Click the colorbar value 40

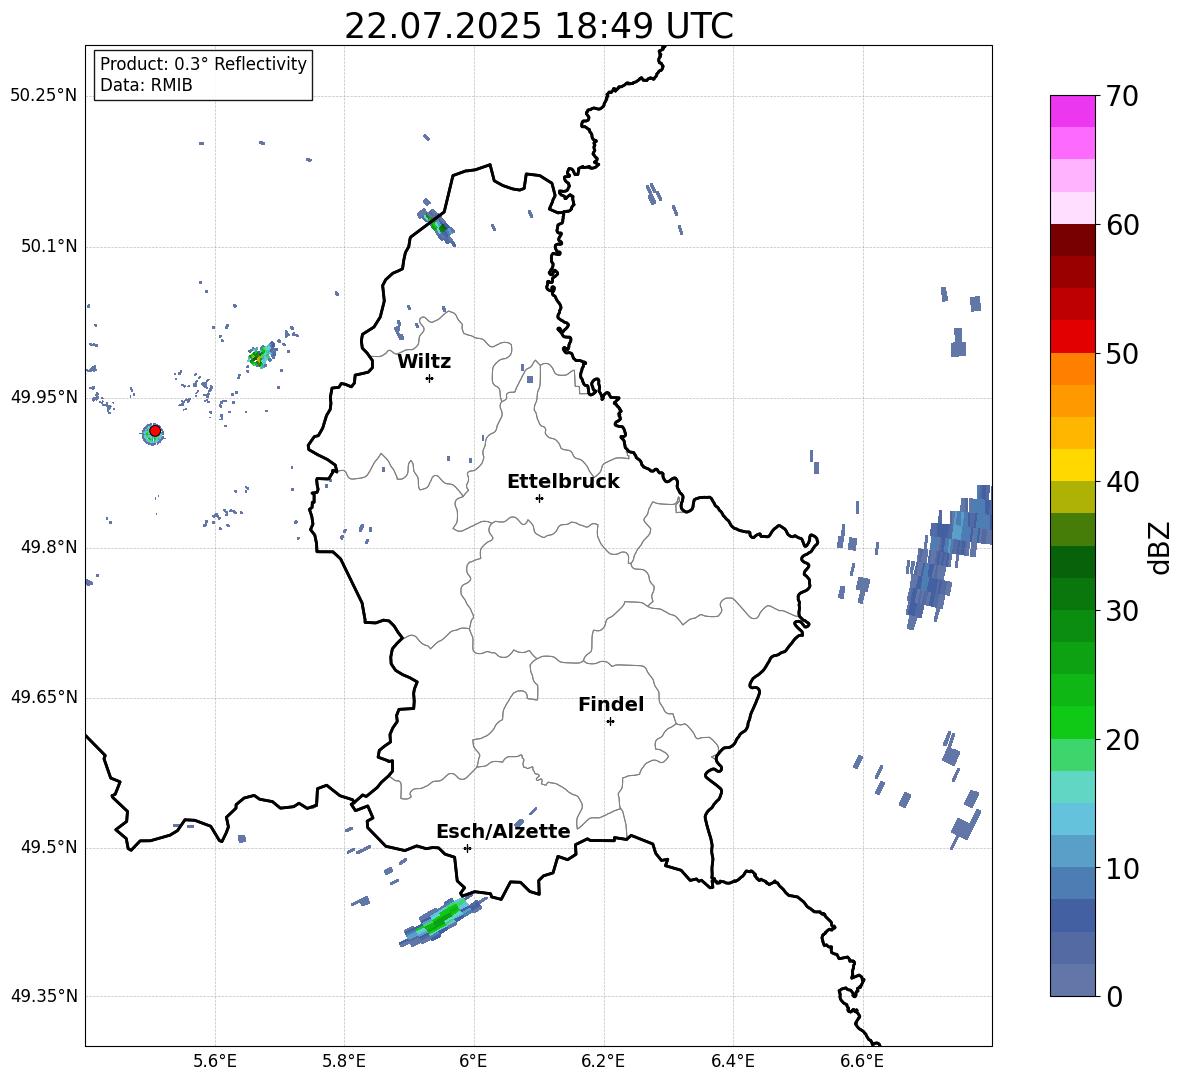point(1122,482)
